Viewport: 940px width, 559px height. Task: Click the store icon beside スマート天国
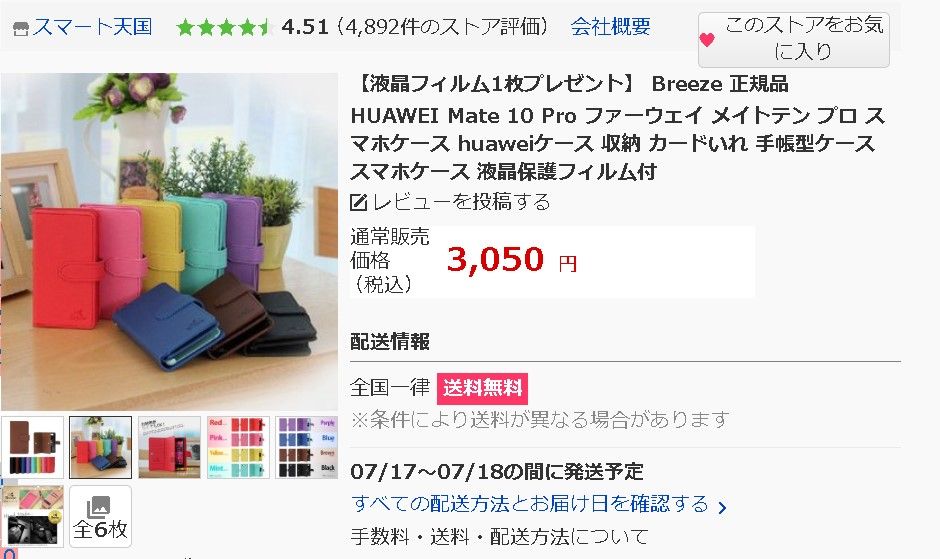pyautogui.click(x=21, y=29)
